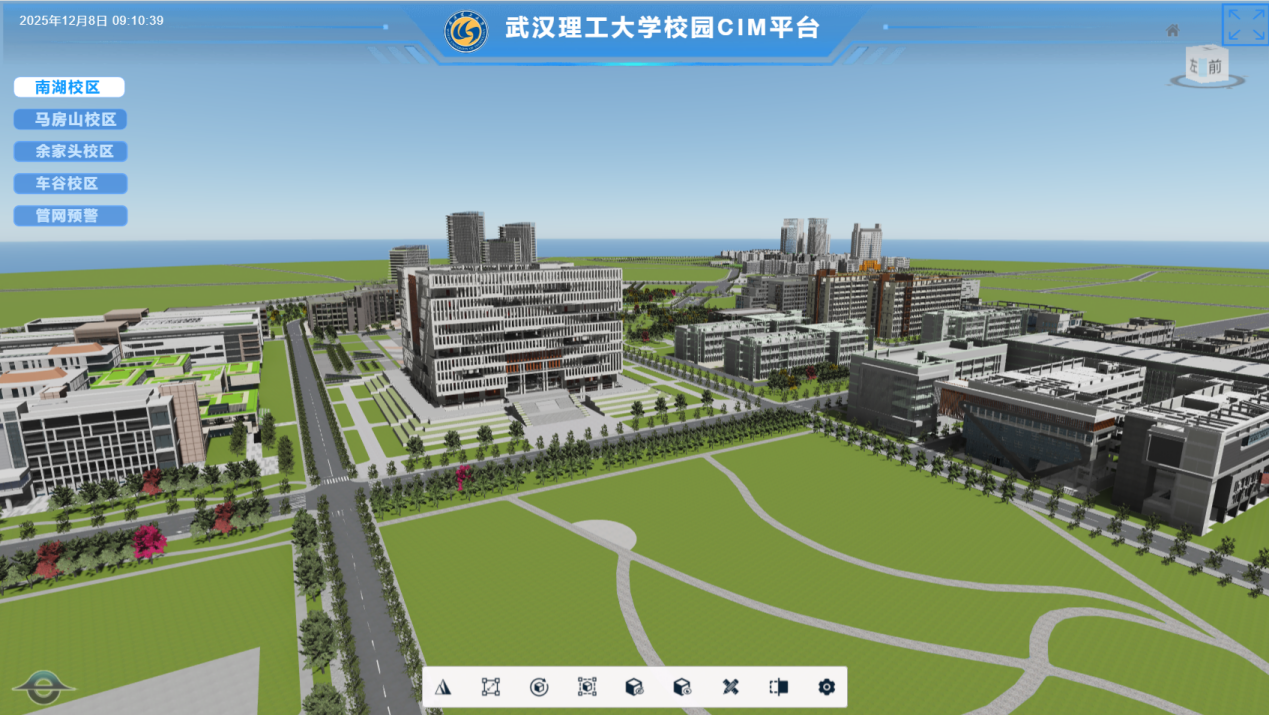Click the mountain-shaped terrain tool icon

(x=442, y=687)
